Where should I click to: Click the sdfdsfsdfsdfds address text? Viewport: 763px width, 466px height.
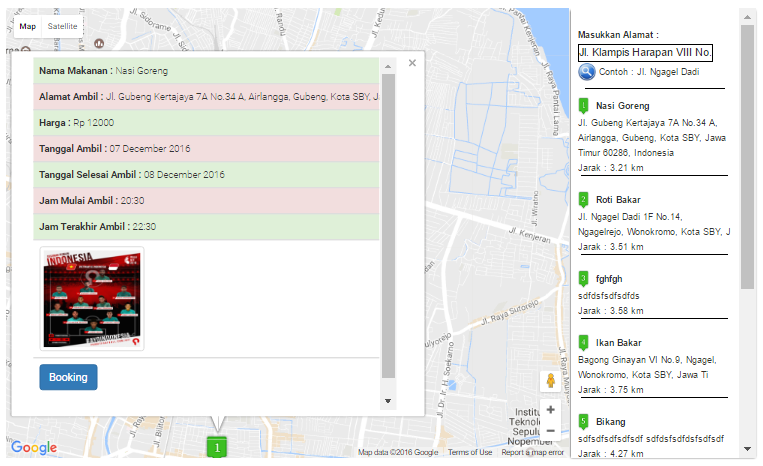tap(609, 296)
